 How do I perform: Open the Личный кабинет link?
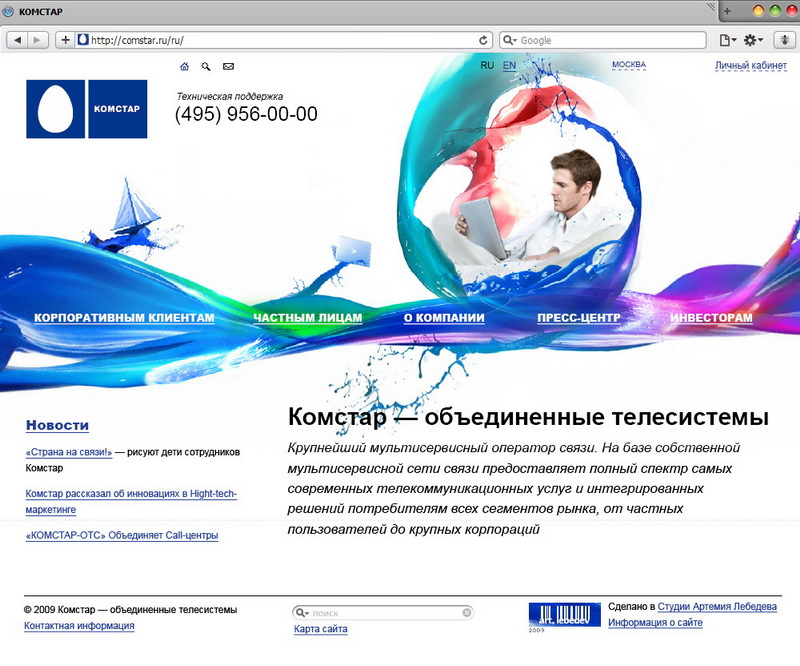tap(750, 66)
